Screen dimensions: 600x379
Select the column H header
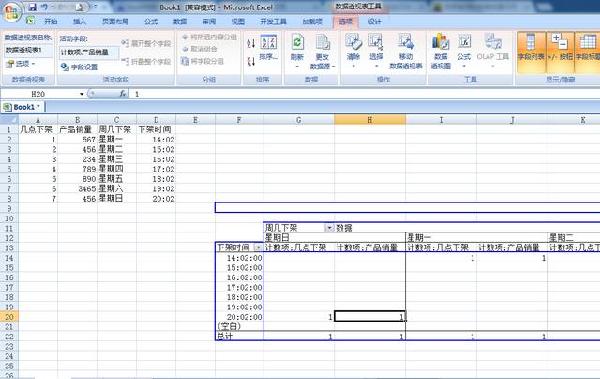point(370,120)
